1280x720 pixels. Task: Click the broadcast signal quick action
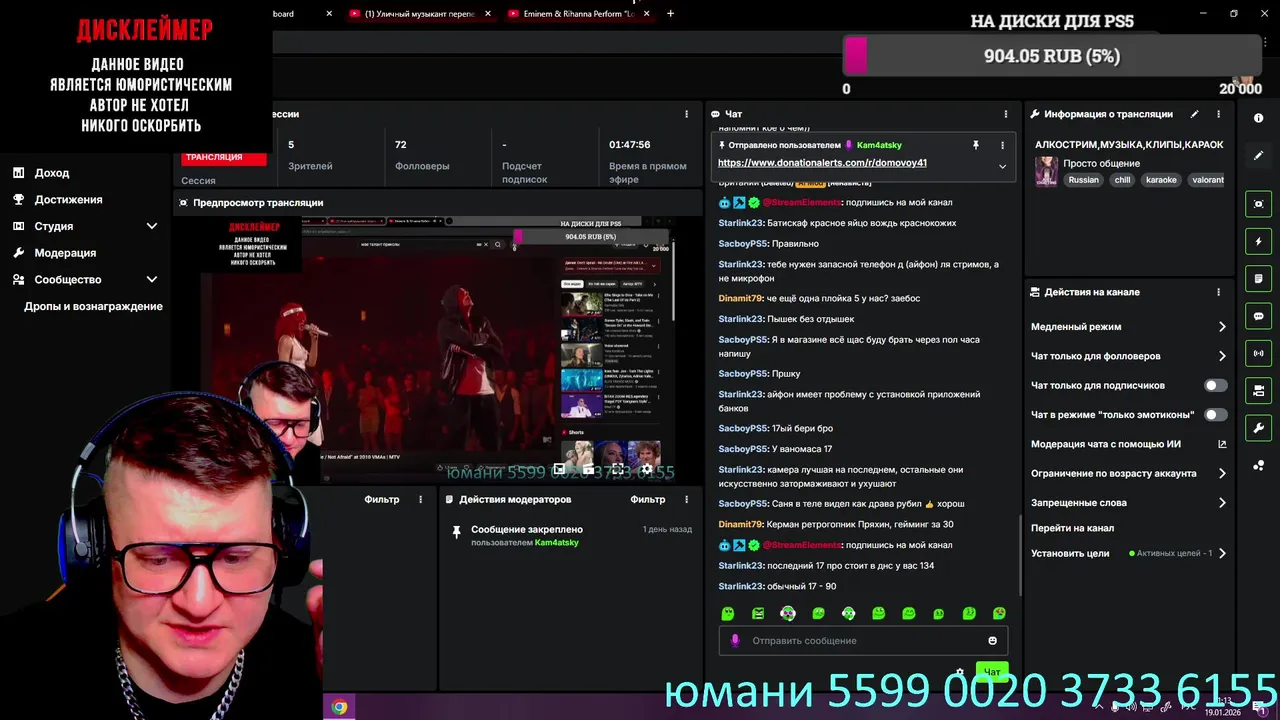pyautogui.click(x=1258, y=353)
